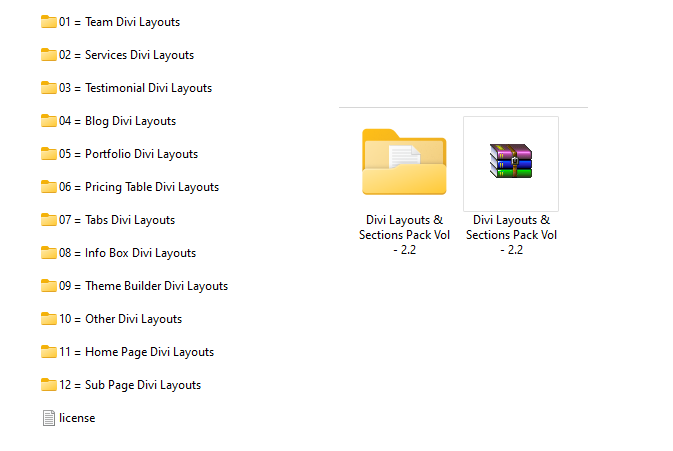
Task: Click the folder icon for 11 = Home Page Divi Layouts
Action: [49, 351]
